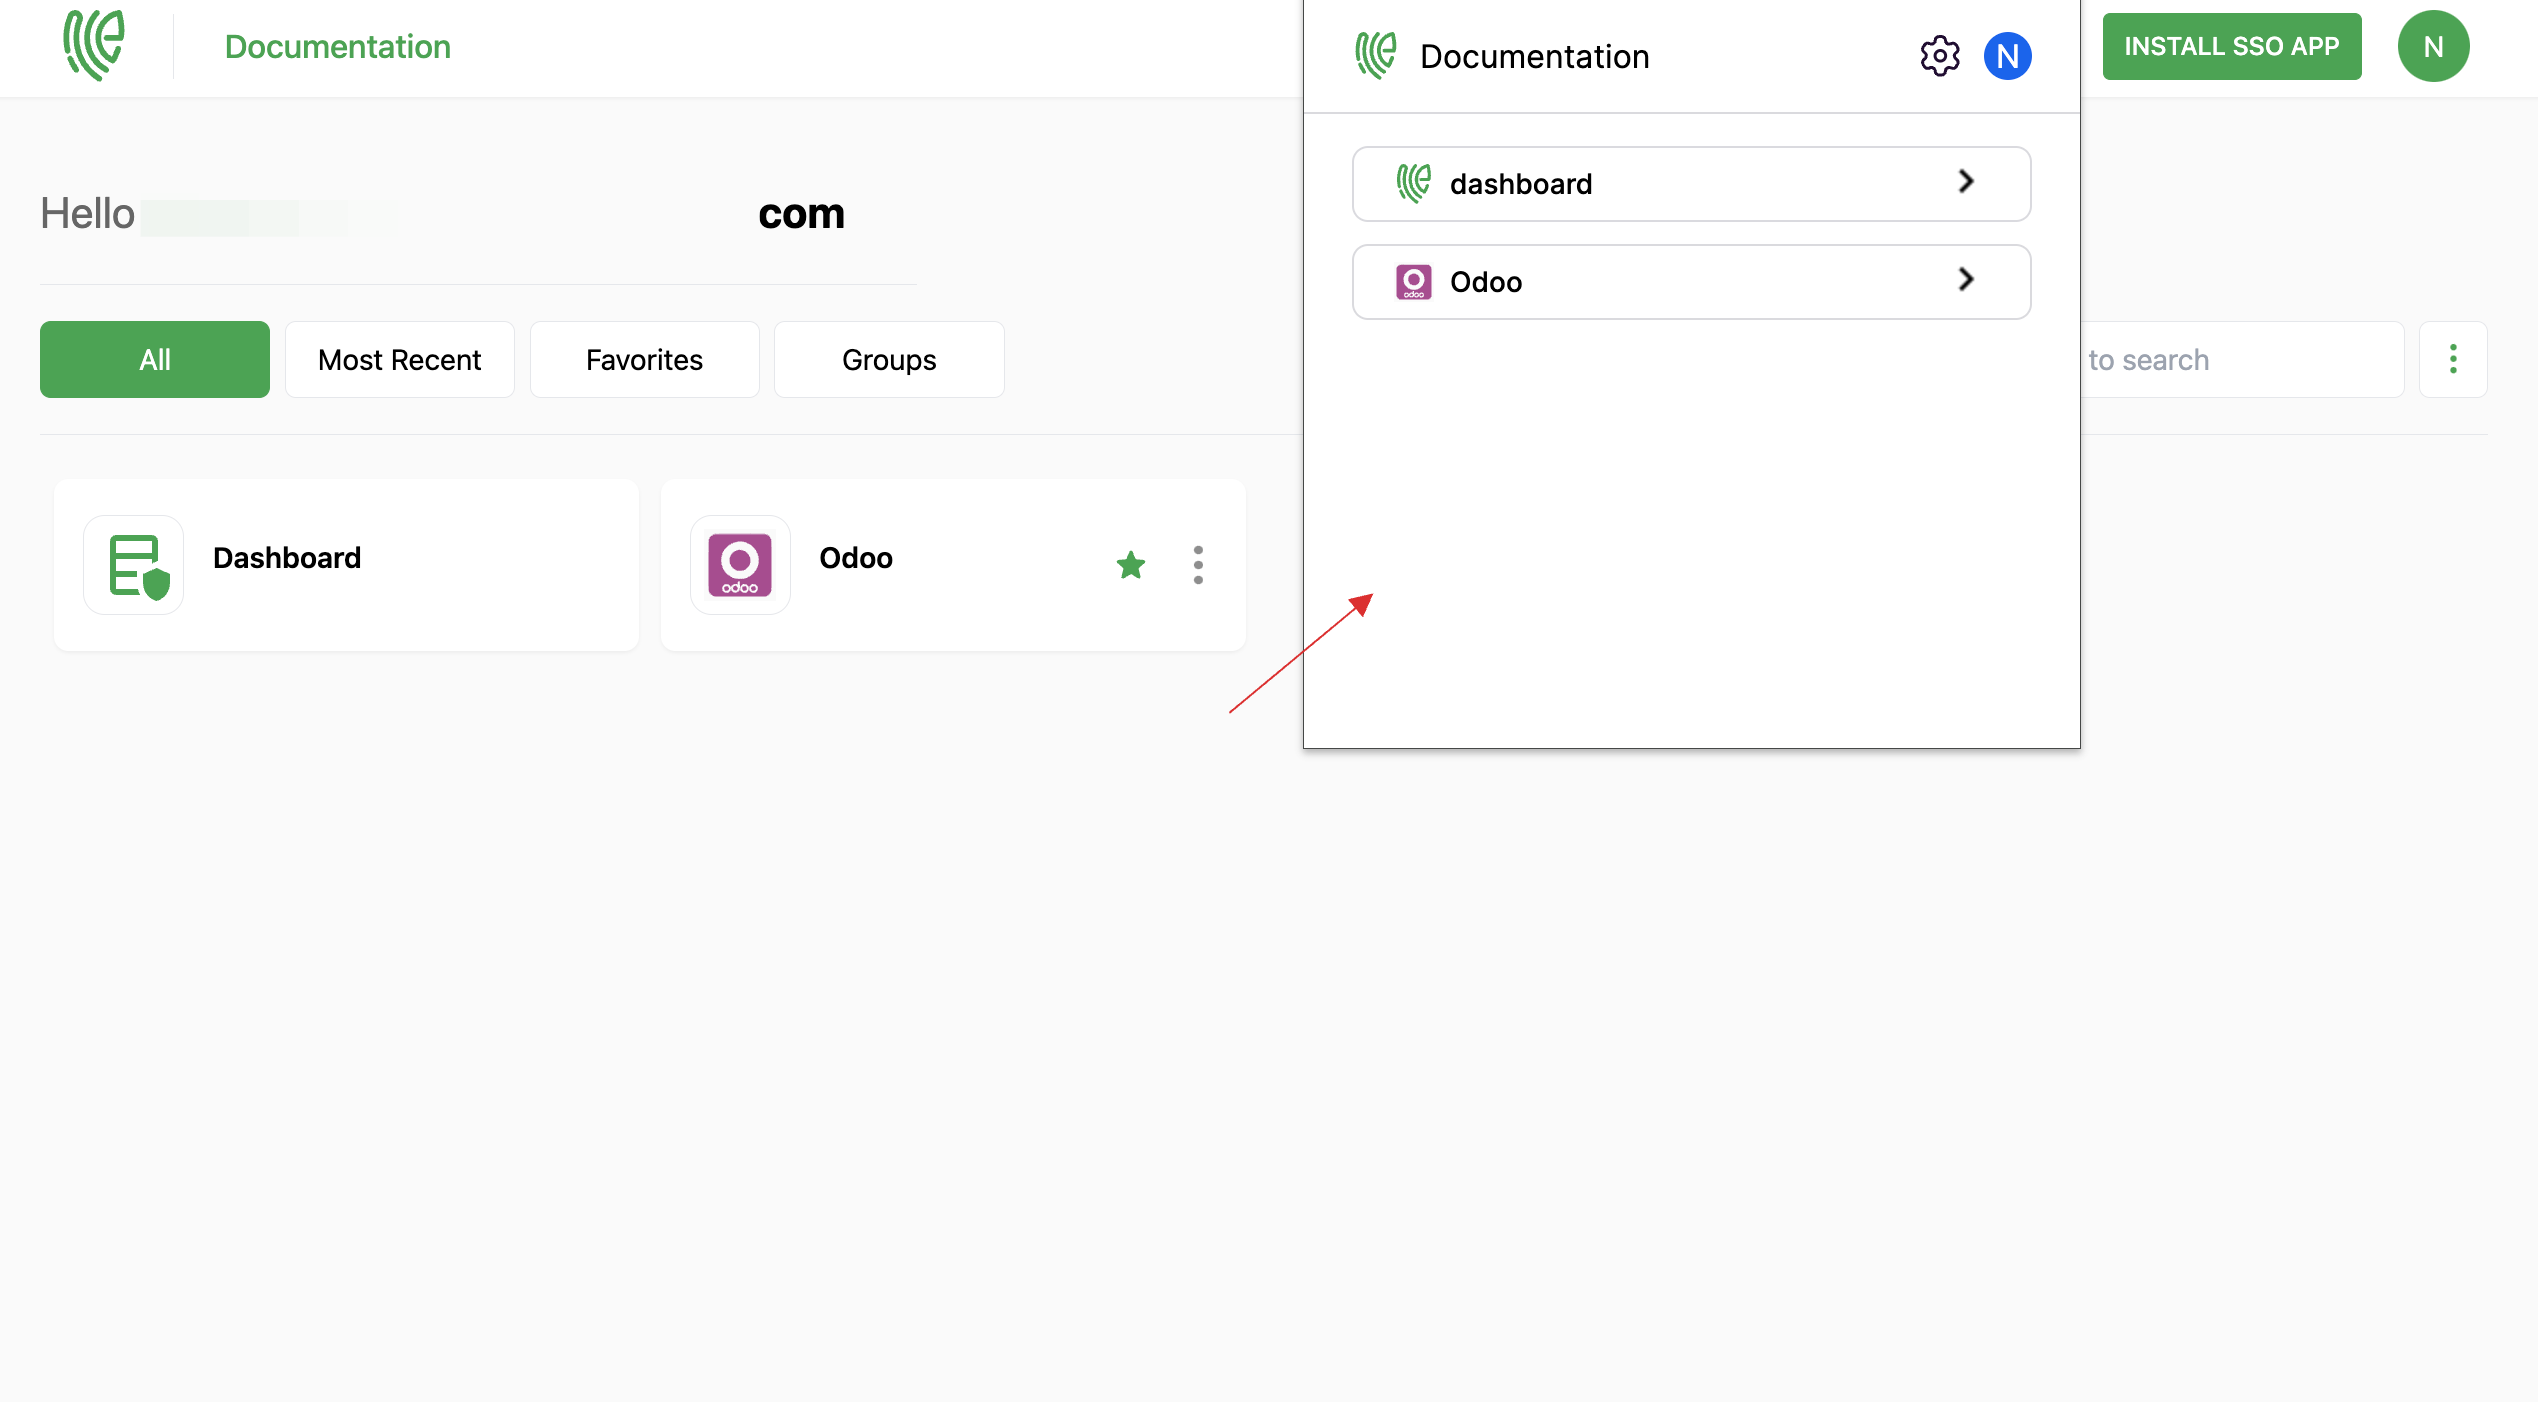The height and width of the screenshot is (1402, 2538).
Task: Open extension settings gear icon
Action: click(1940, 56)
